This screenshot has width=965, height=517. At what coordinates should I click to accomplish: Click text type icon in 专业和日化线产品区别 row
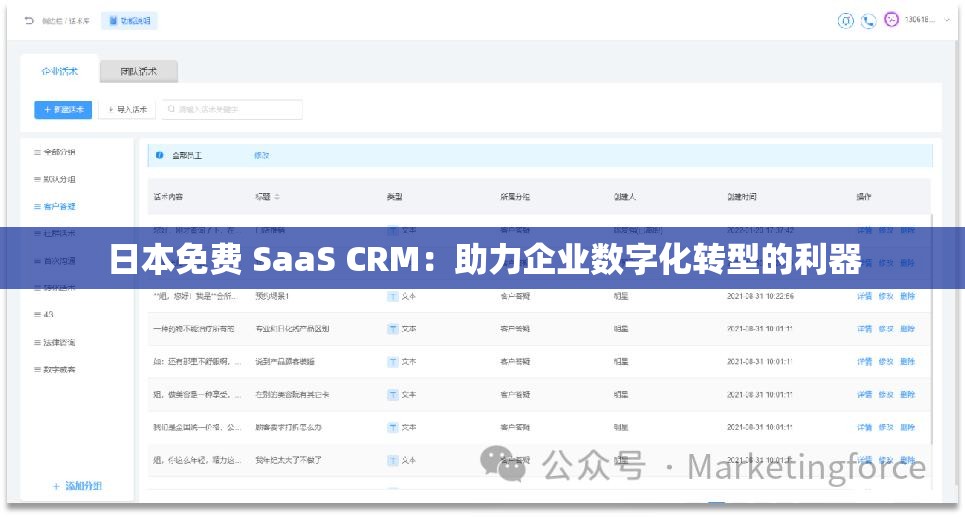click(393, 329)
